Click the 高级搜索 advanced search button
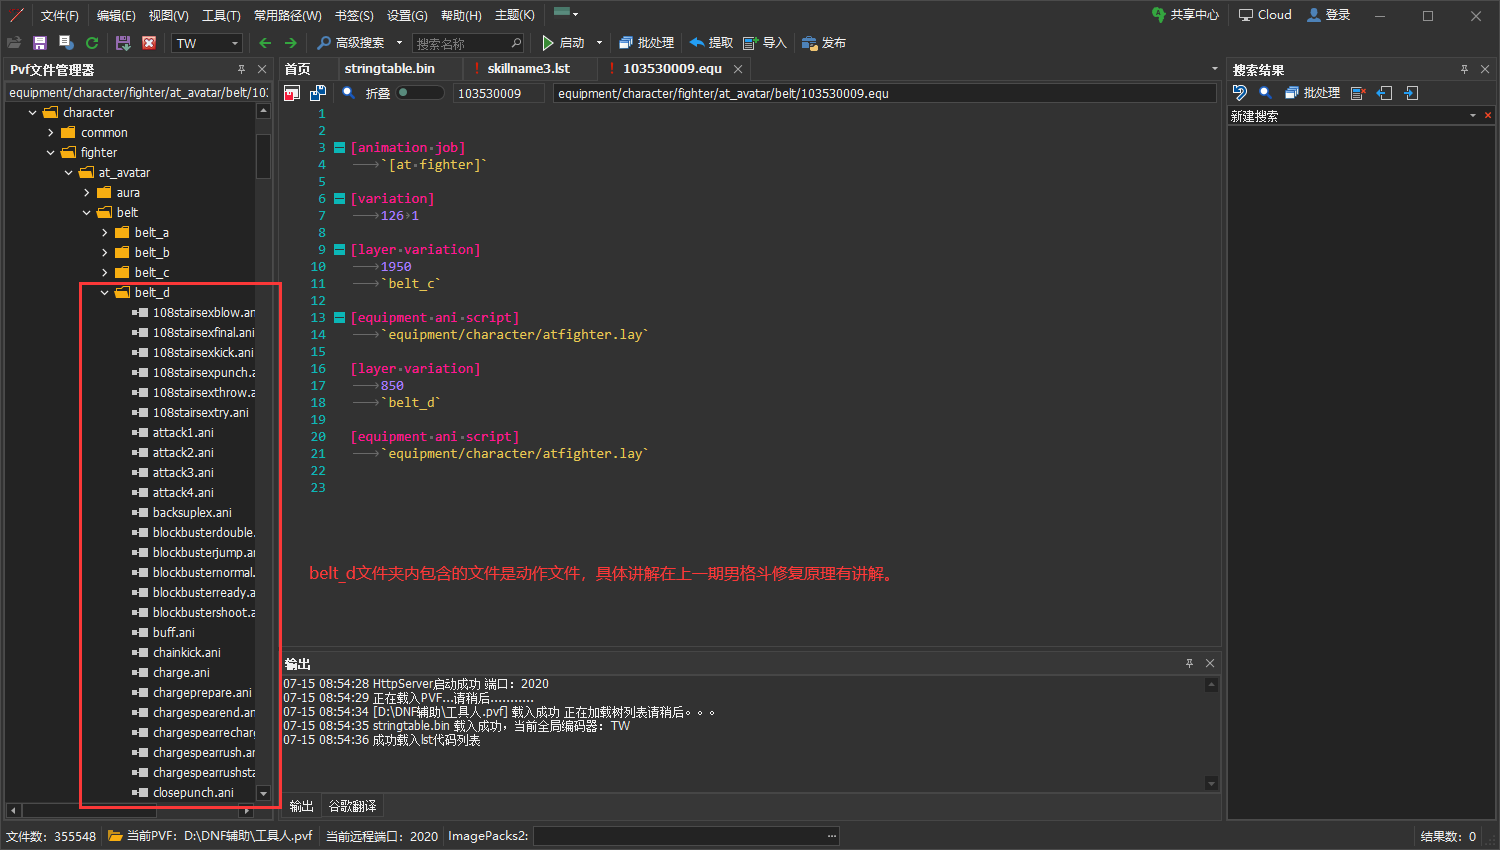Viewport: 1500px width, 850px height. tap(351, 43)
